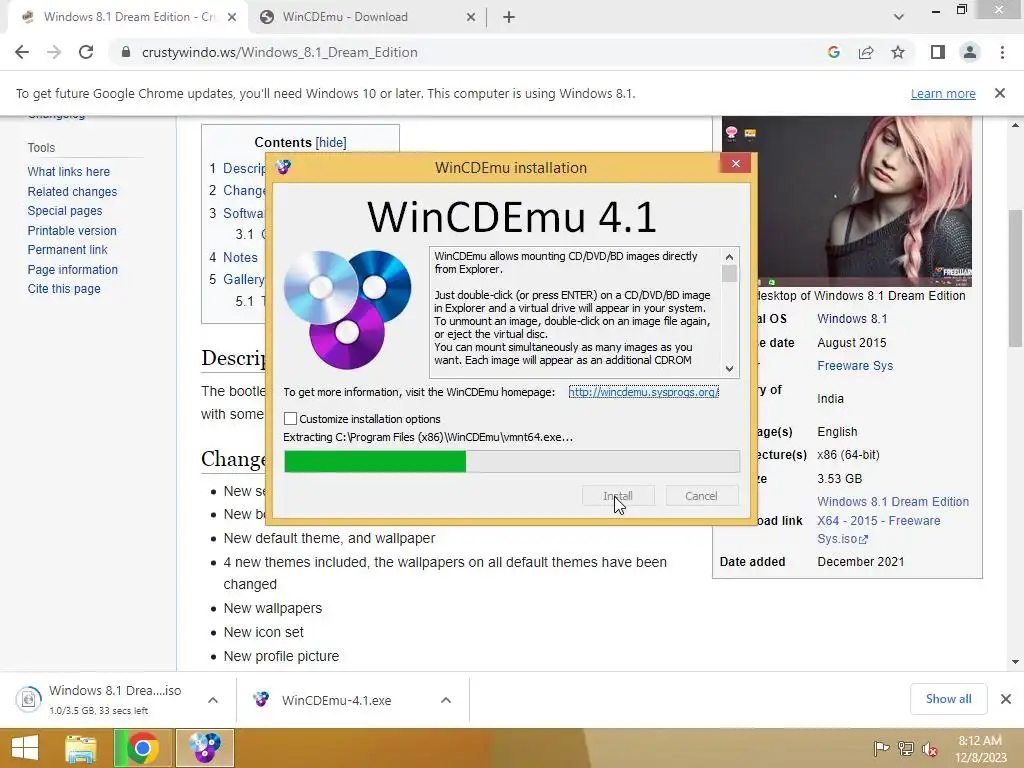Click Chrome icon on taskbar
Image resolution: width=1024 pixels, height=768 pixels.
[142, 748]
